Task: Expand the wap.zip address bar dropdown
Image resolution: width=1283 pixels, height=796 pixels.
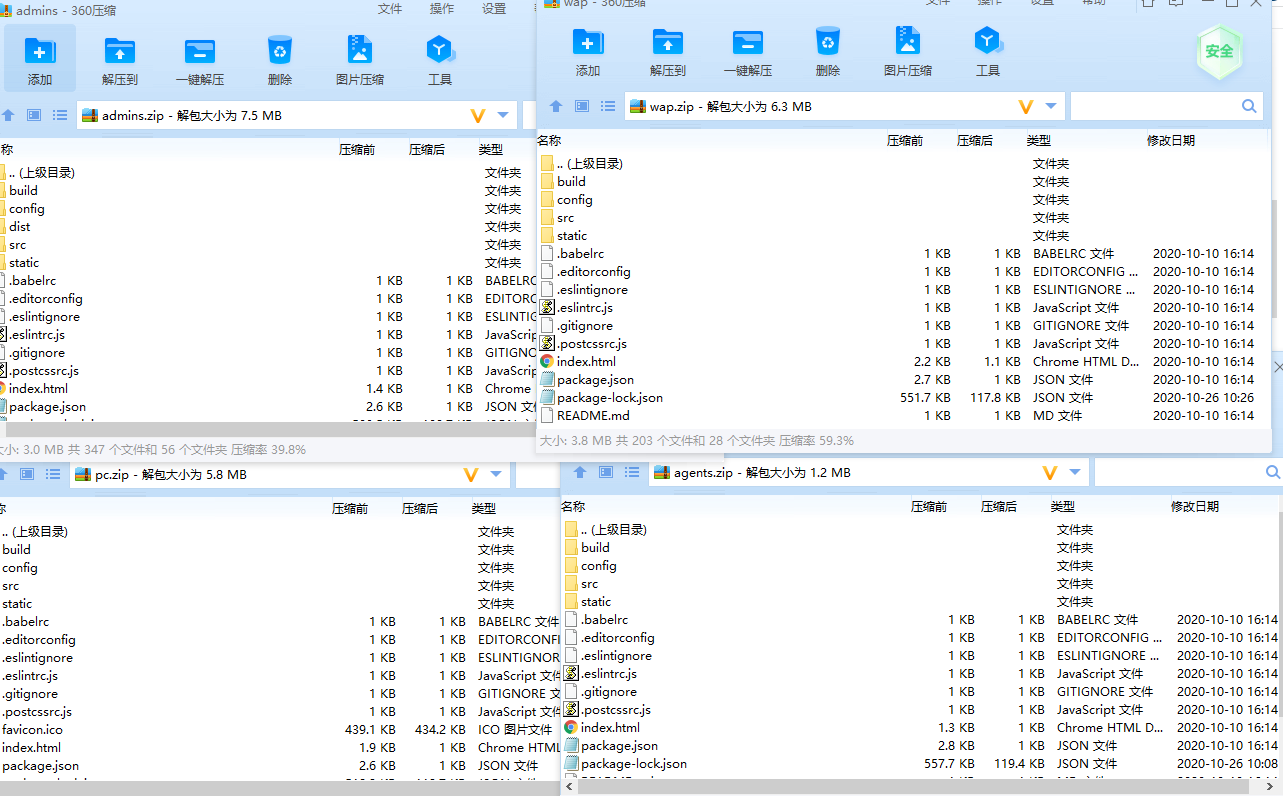Action: coord(1051,106)
